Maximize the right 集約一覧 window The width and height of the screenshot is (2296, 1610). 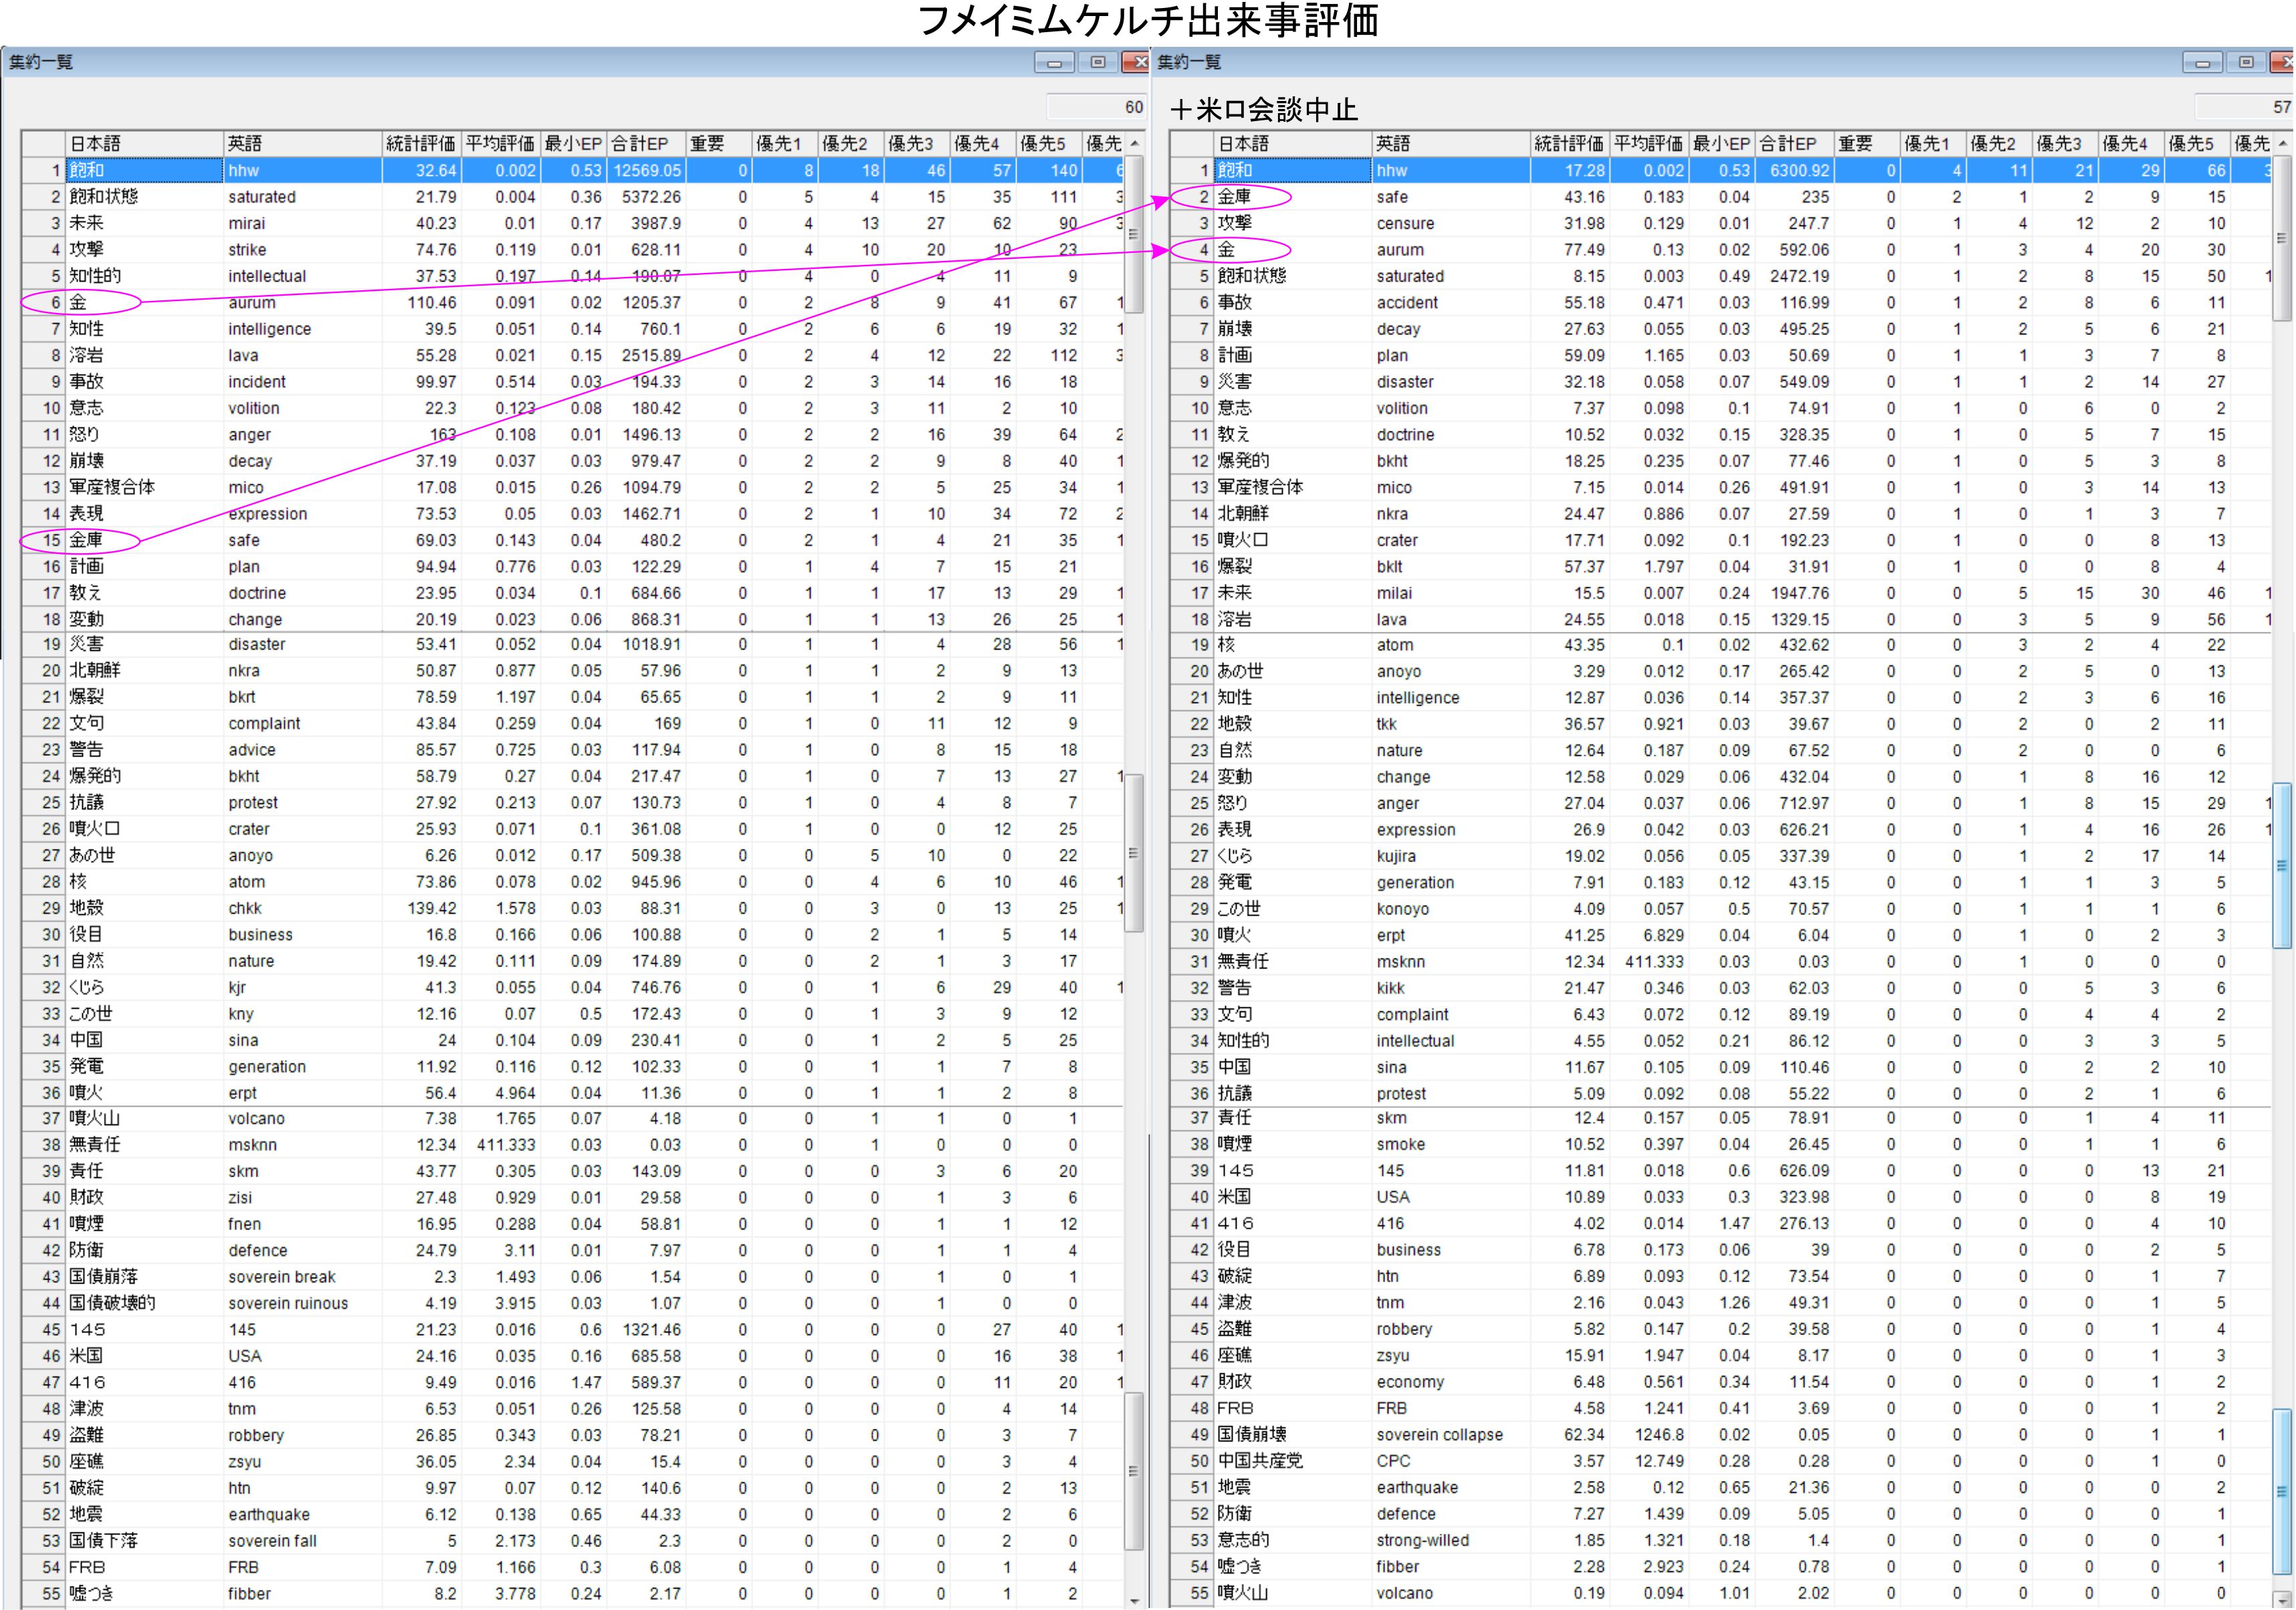(x=2246, y=63)
